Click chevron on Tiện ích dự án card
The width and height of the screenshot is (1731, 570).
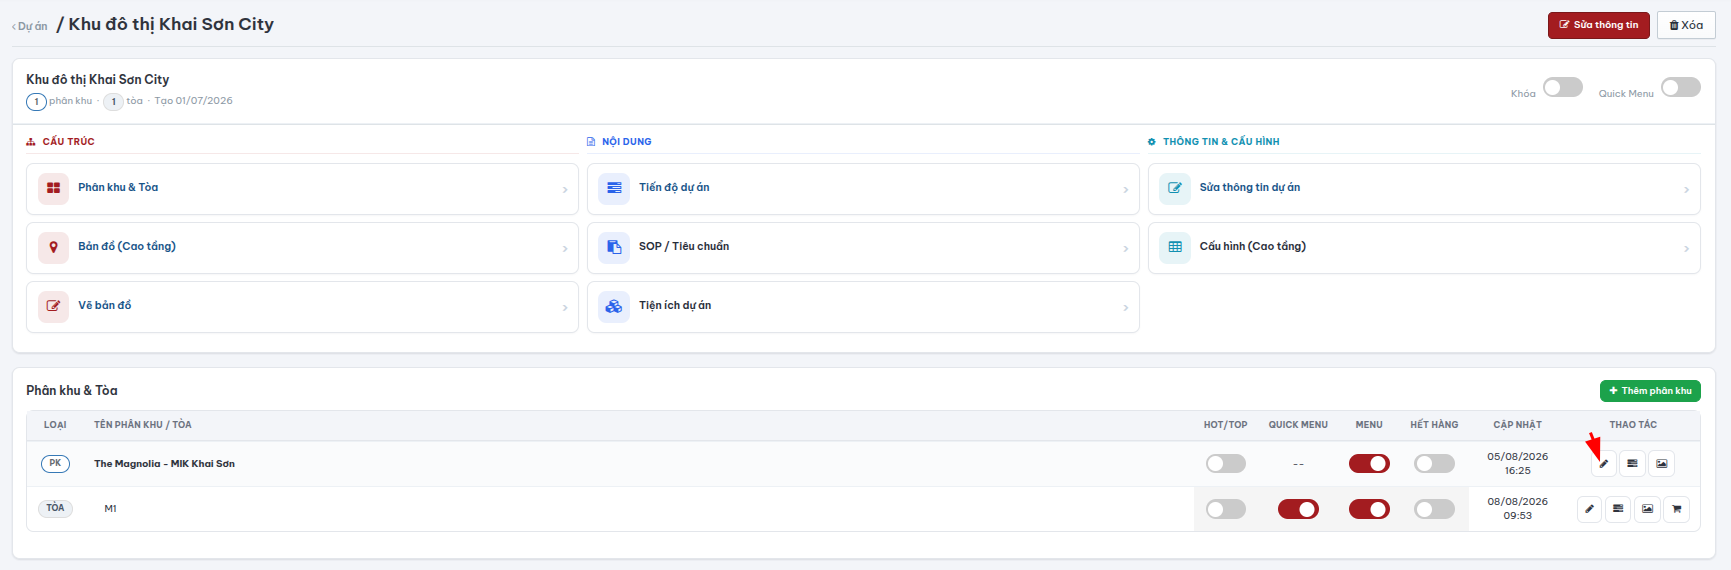(1126, 308)
